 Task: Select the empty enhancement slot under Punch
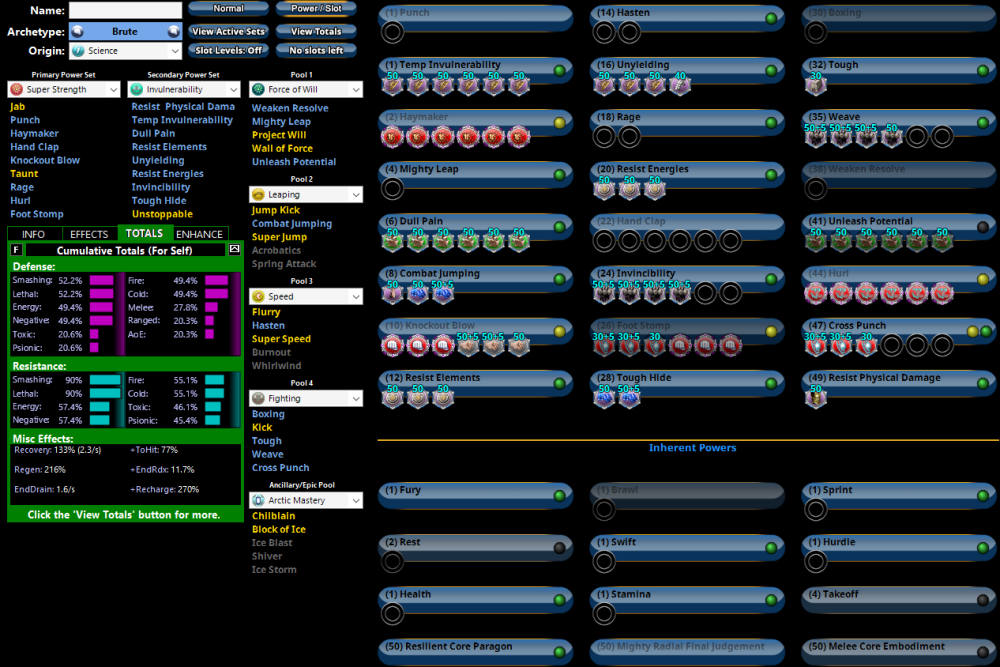(392, 32)
